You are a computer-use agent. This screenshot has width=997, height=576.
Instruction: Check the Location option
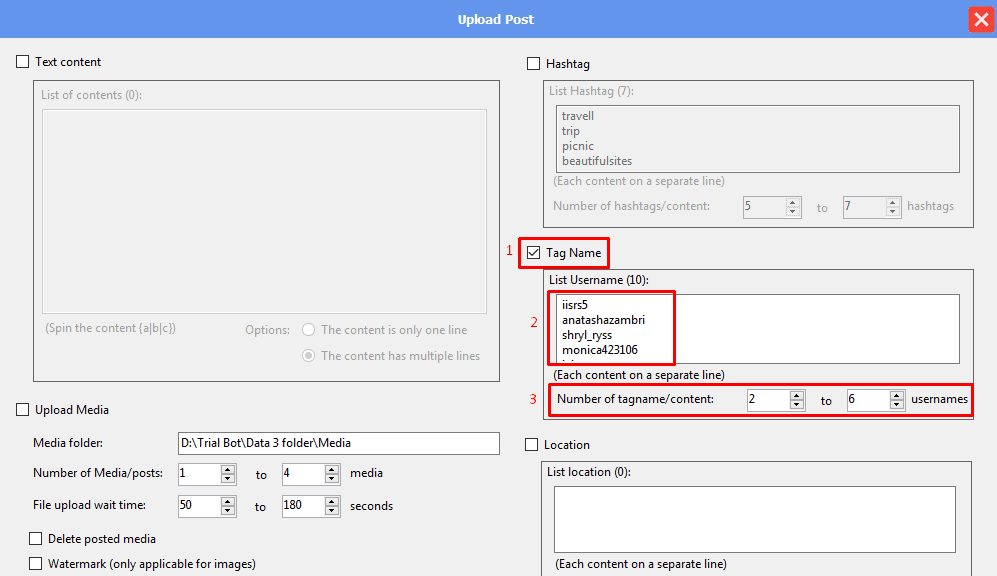tap(533, 445)
